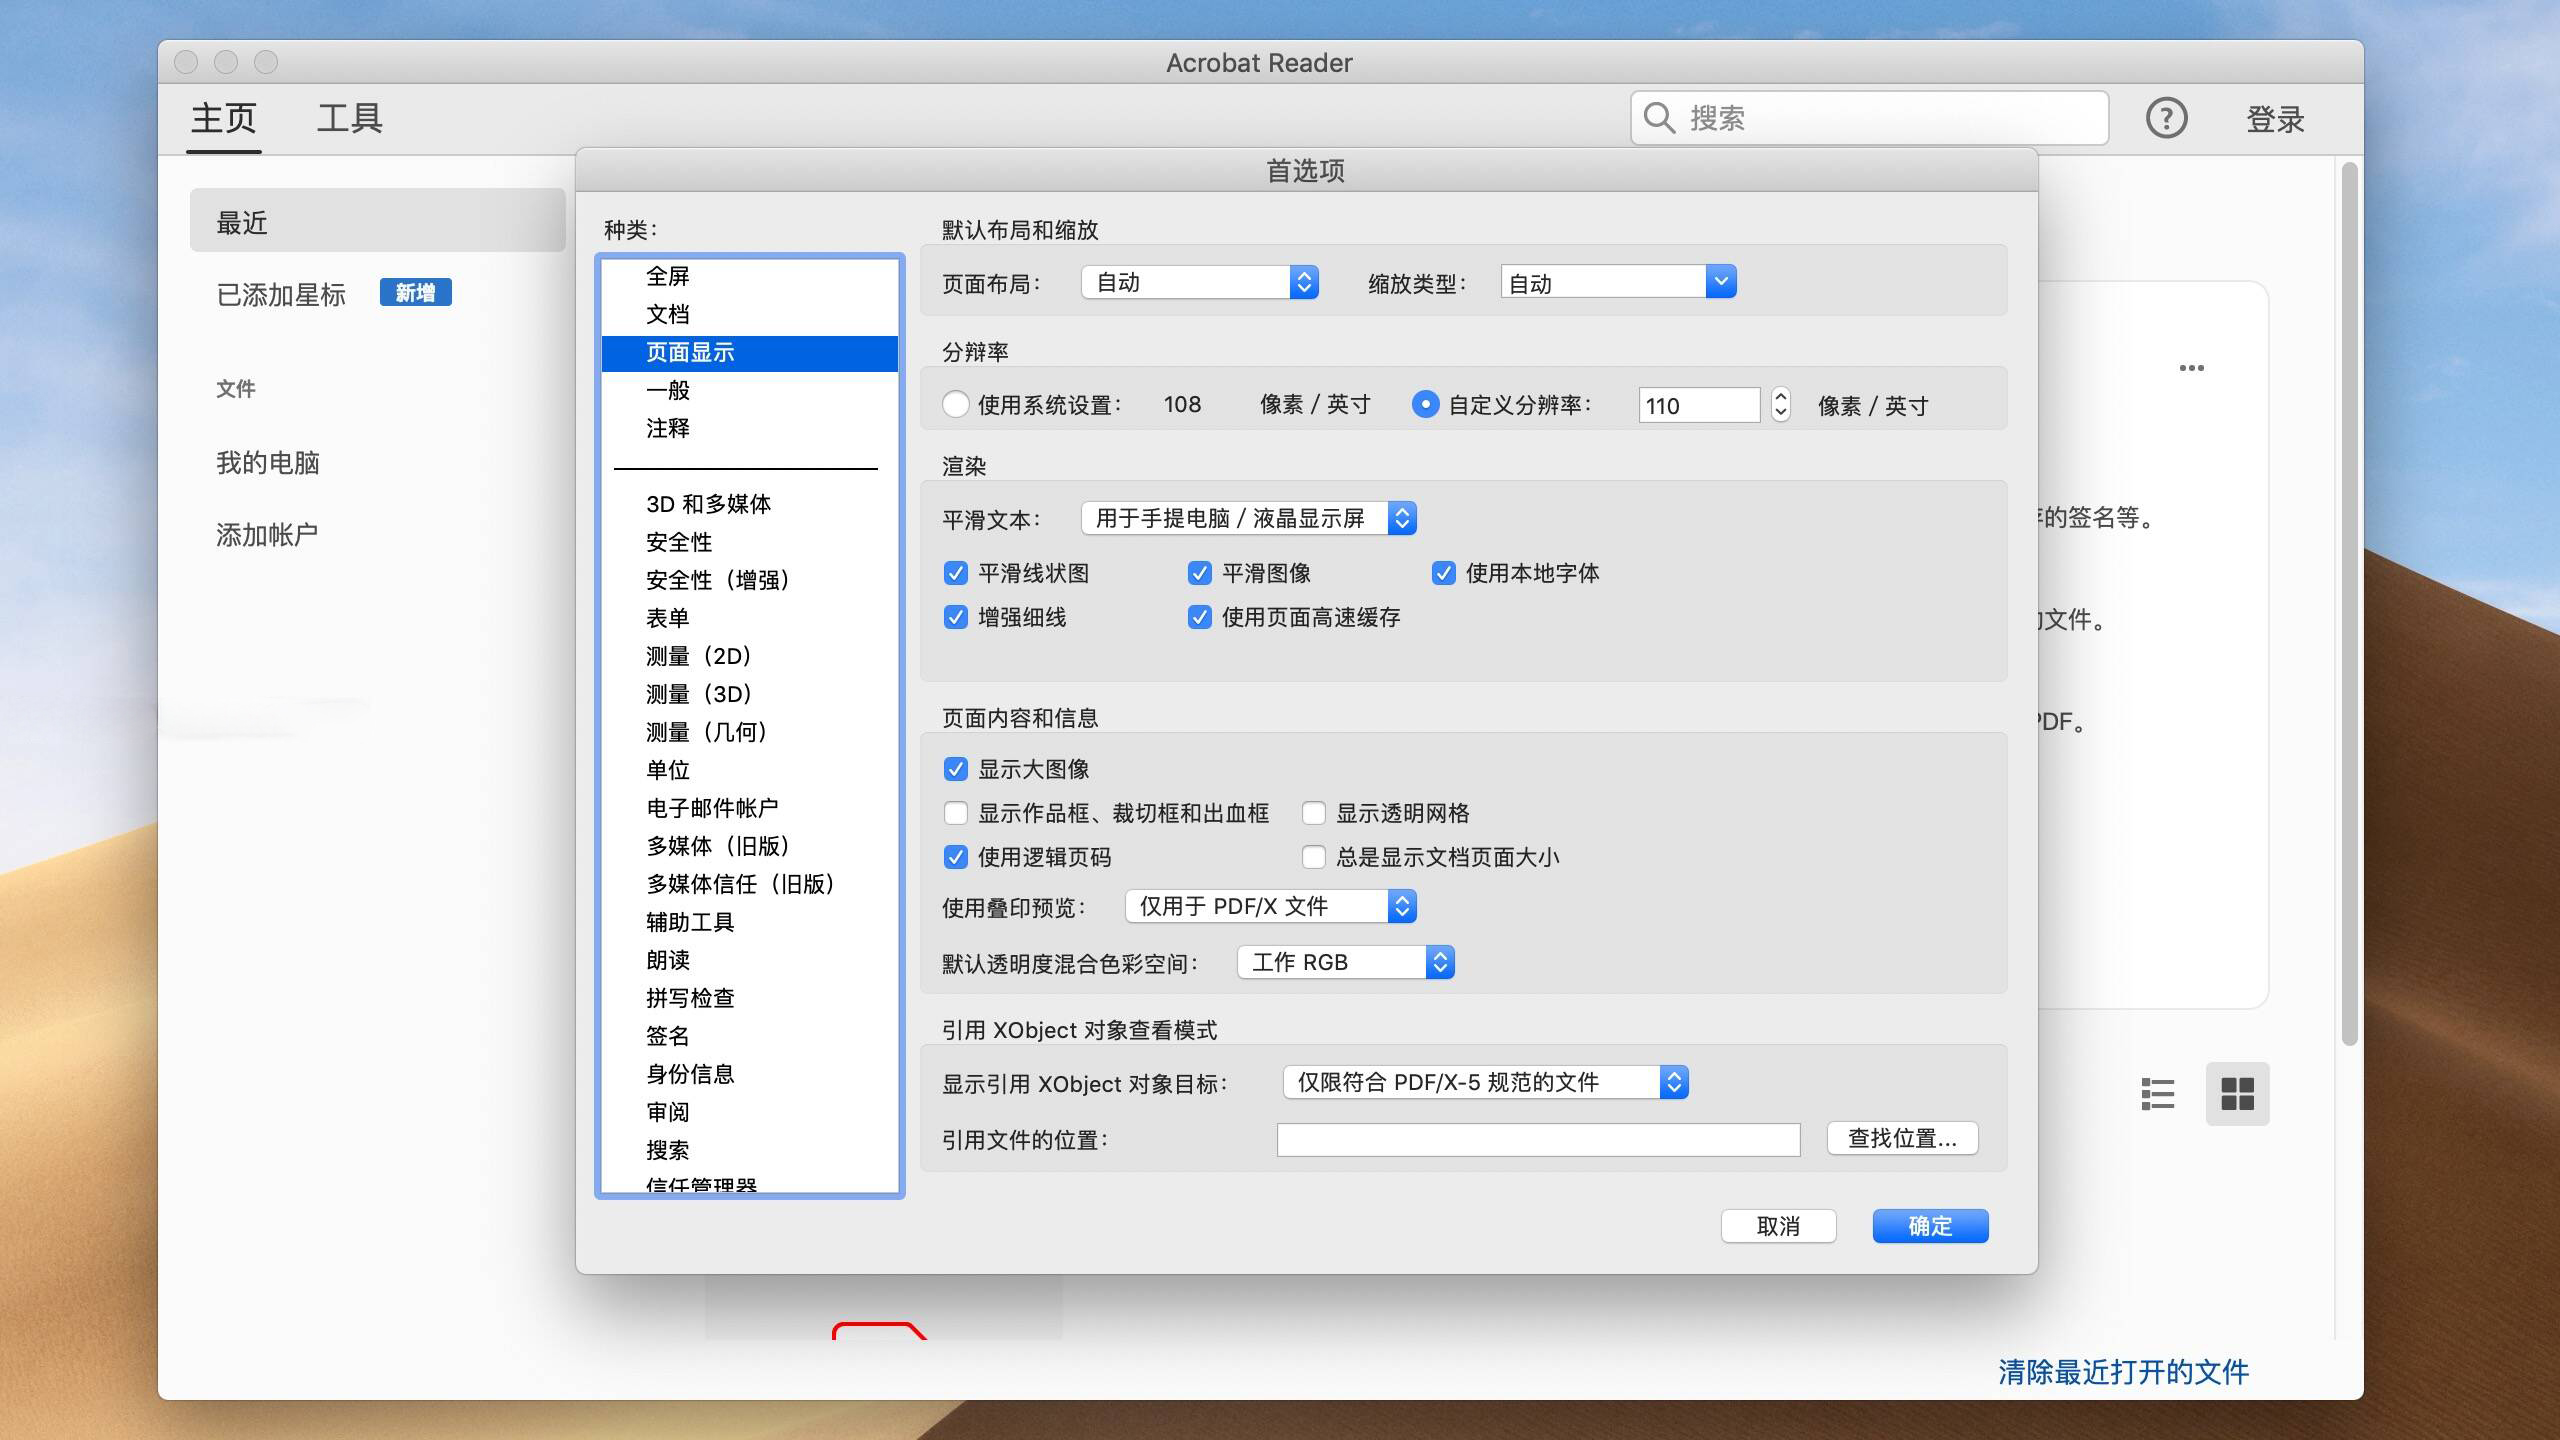The height and width of the screenshot is (1440, 2560).
Task: Click the 新增 badge next to 已添加星标
Action: (415, 293)
